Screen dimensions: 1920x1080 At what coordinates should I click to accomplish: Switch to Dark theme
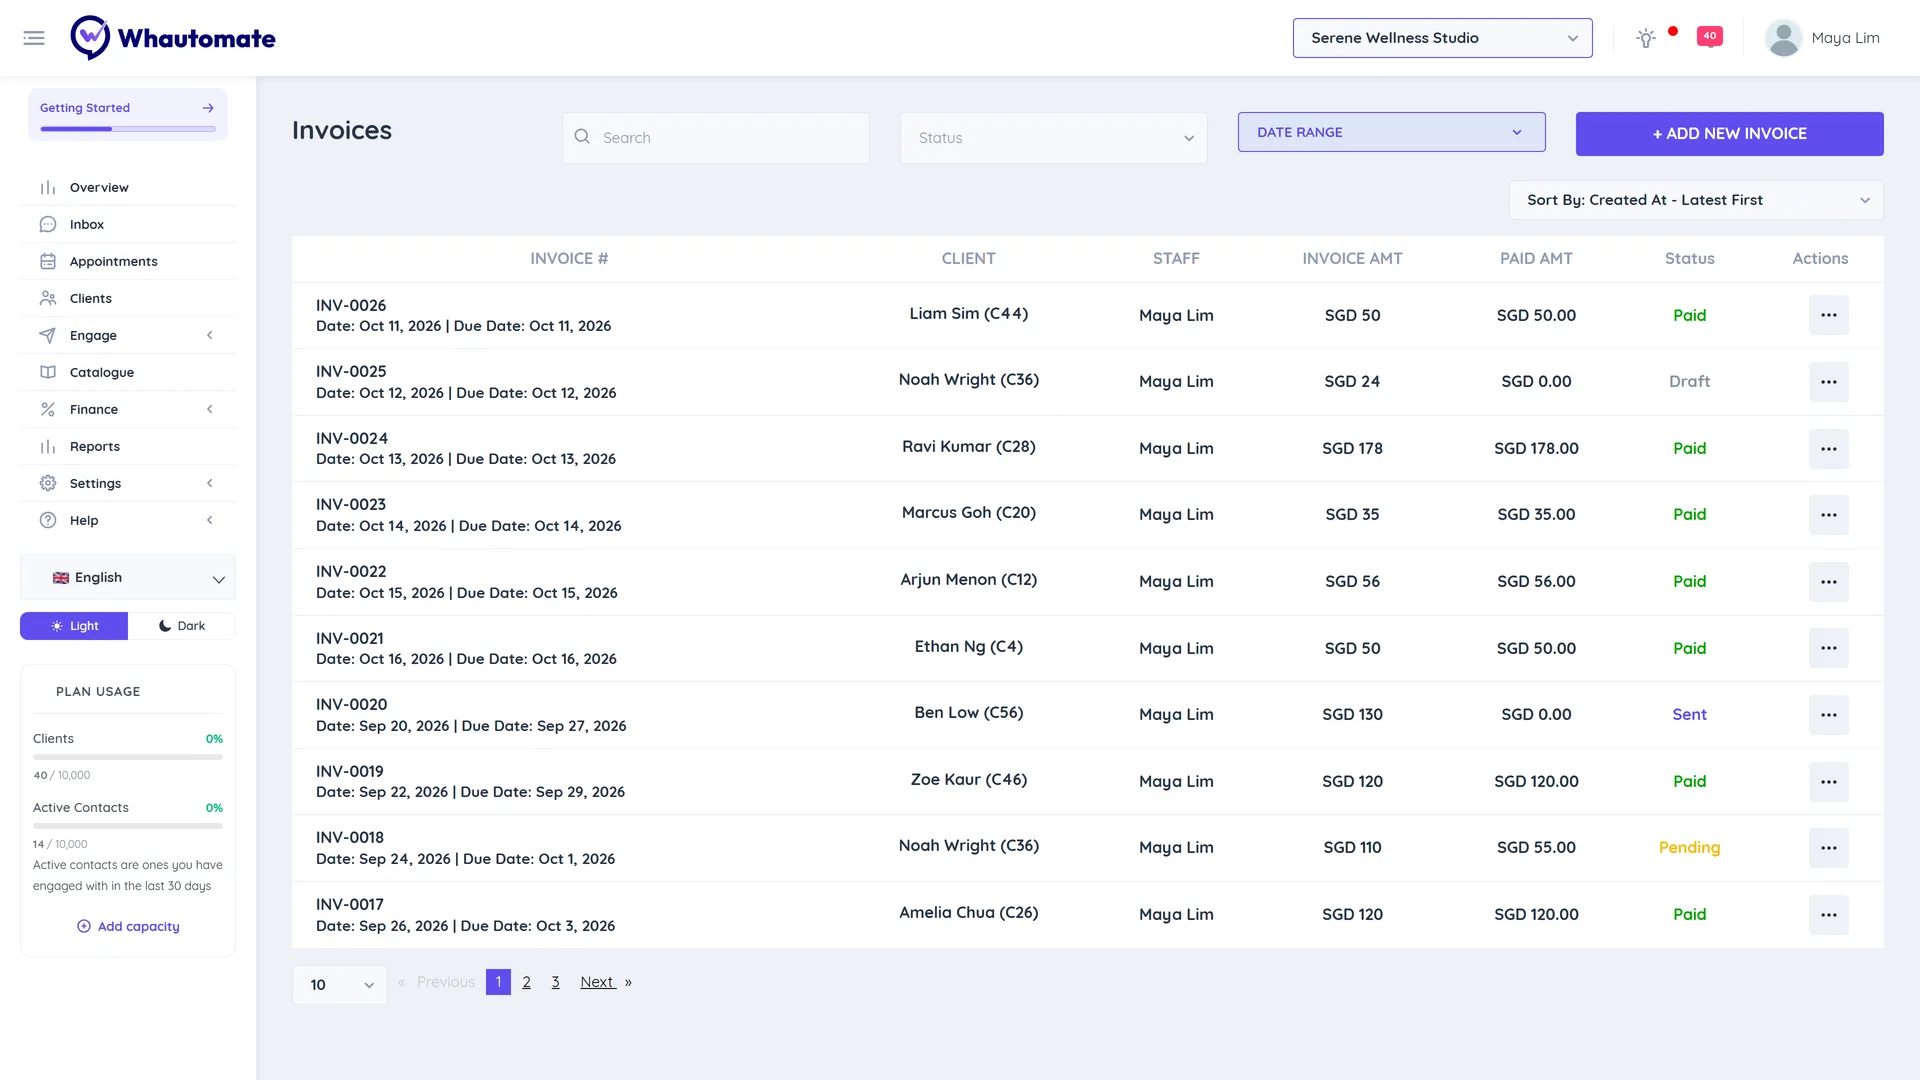[182, 626]
